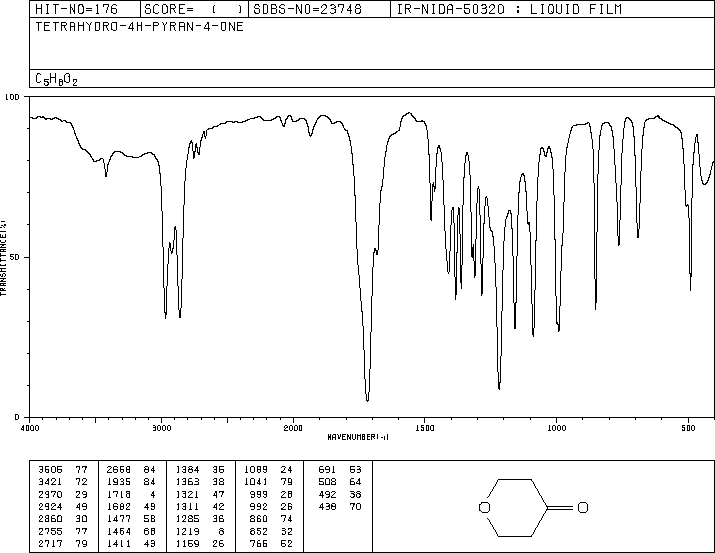Viewport: 715px width, 553px height.
Task: Select peak table entry 1321
Action: coord(200,494)
